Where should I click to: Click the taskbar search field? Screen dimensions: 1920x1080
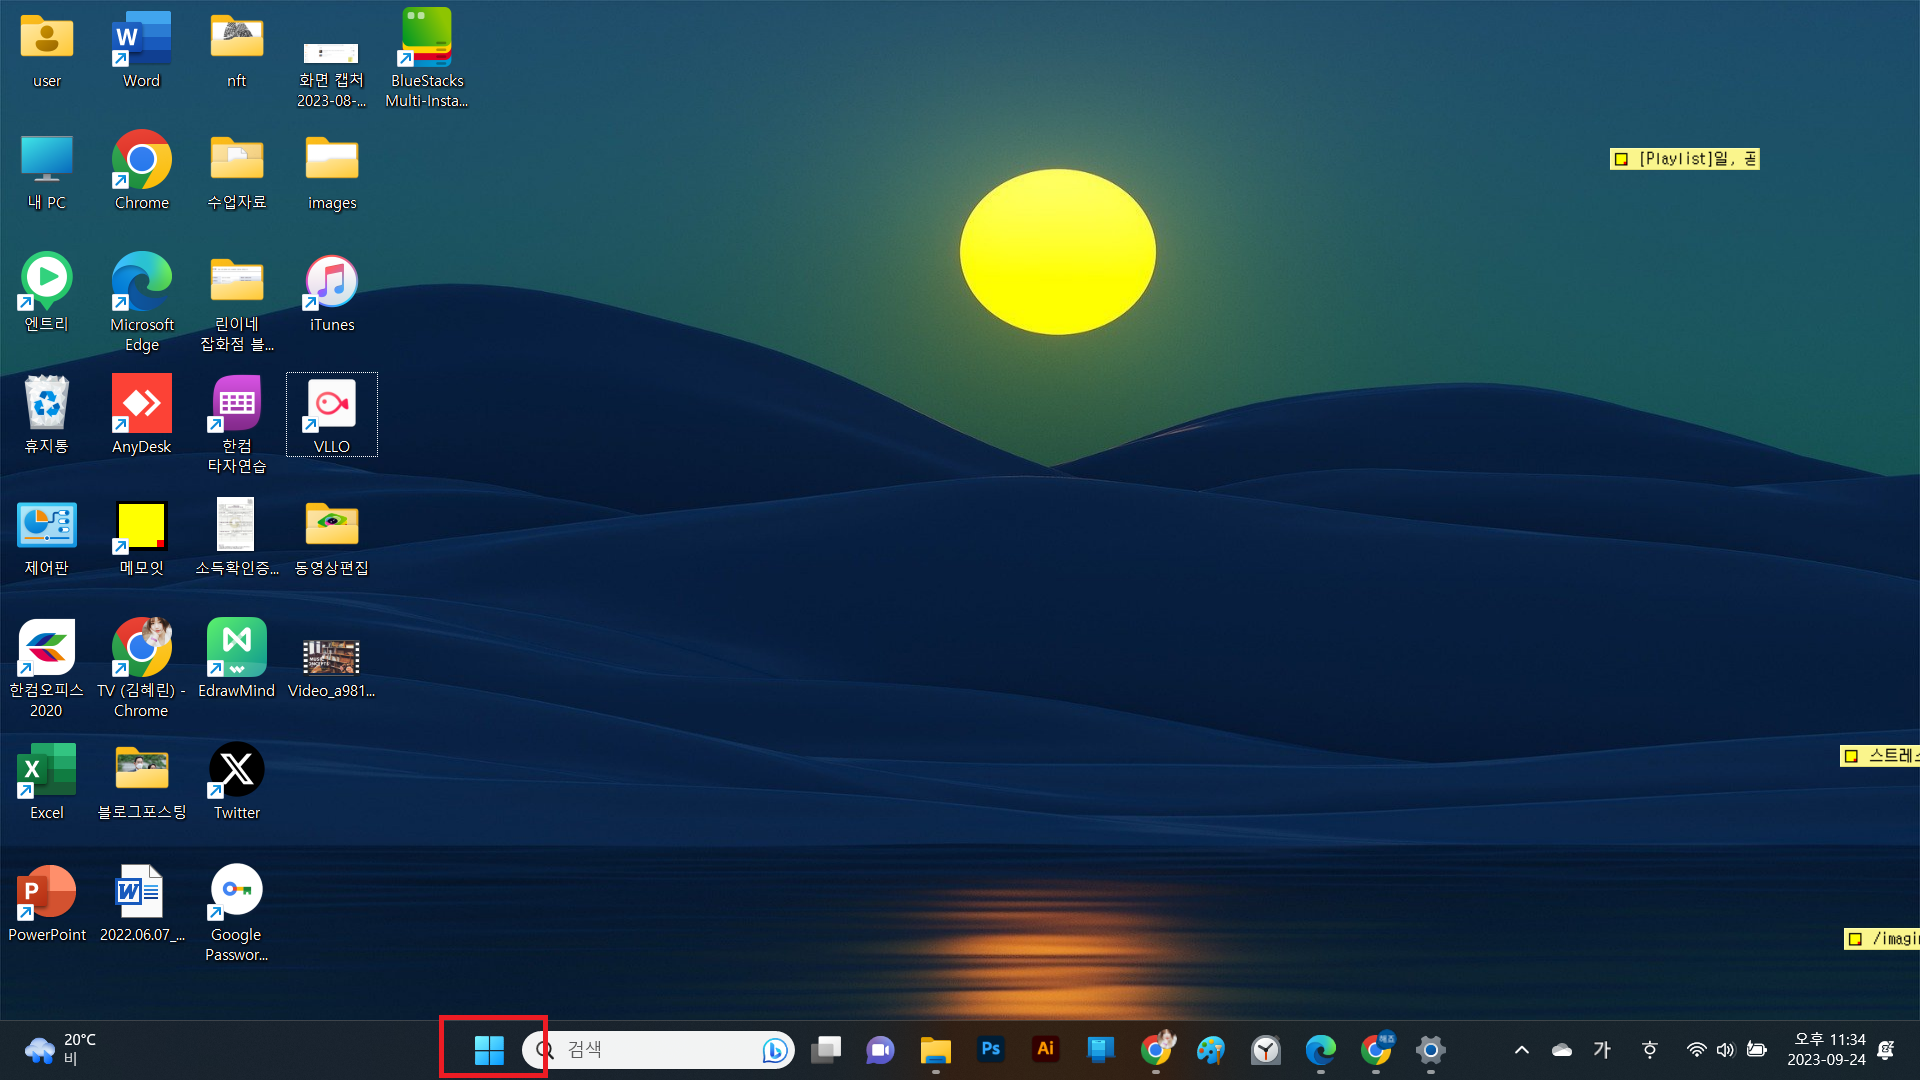pos(650,1050)
